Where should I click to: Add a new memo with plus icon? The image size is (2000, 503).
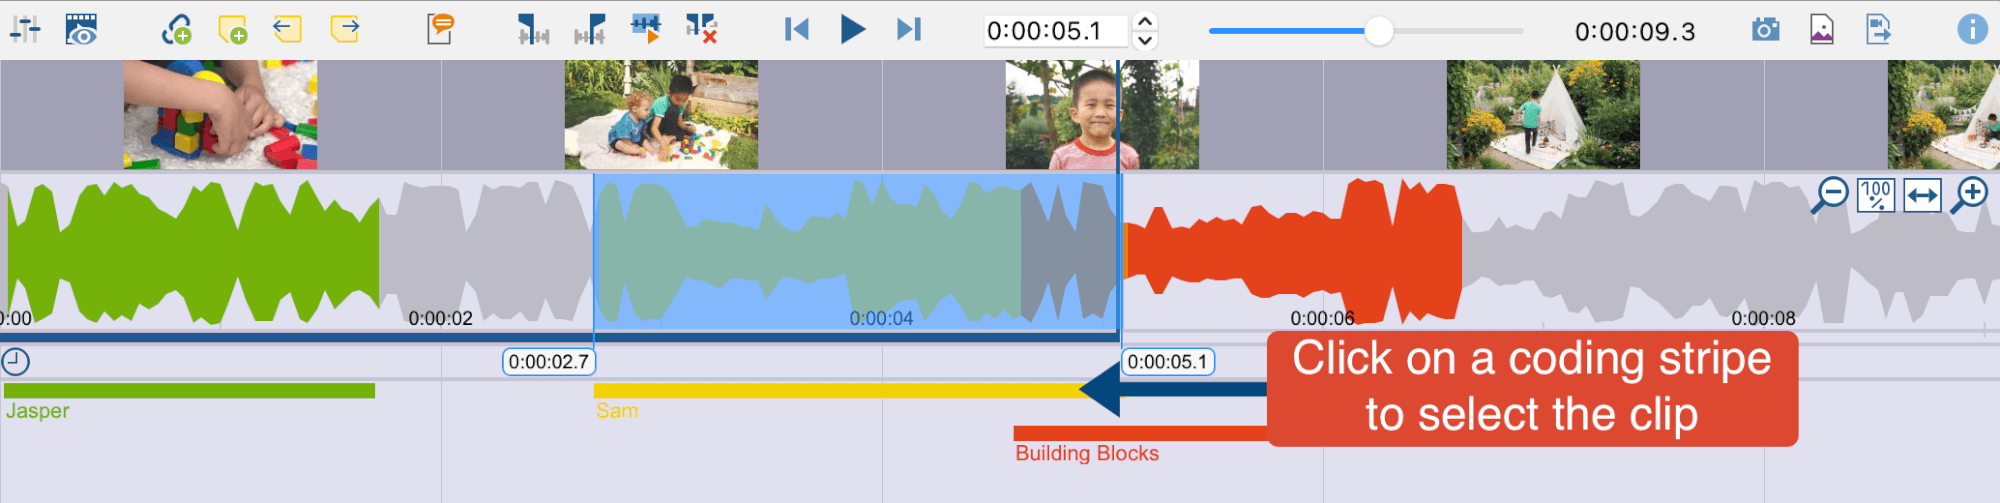coord(232,29)
